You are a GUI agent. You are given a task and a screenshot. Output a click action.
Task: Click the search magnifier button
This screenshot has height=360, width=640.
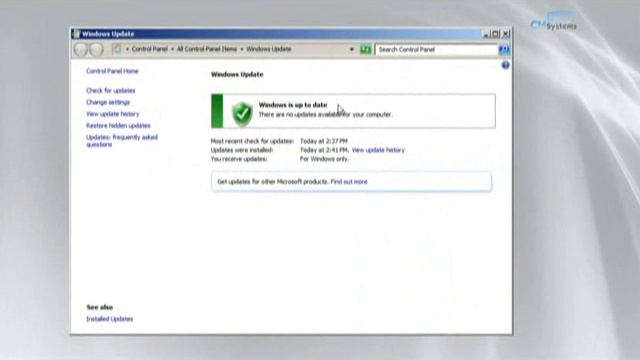point(504,50)
